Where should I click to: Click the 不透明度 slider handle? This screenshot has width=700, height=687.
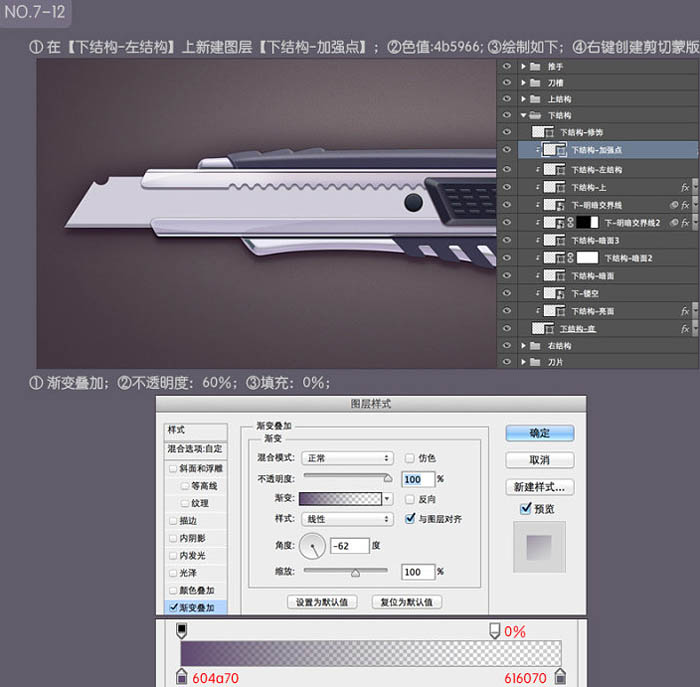pyautogui.click(x=388, y=479)
